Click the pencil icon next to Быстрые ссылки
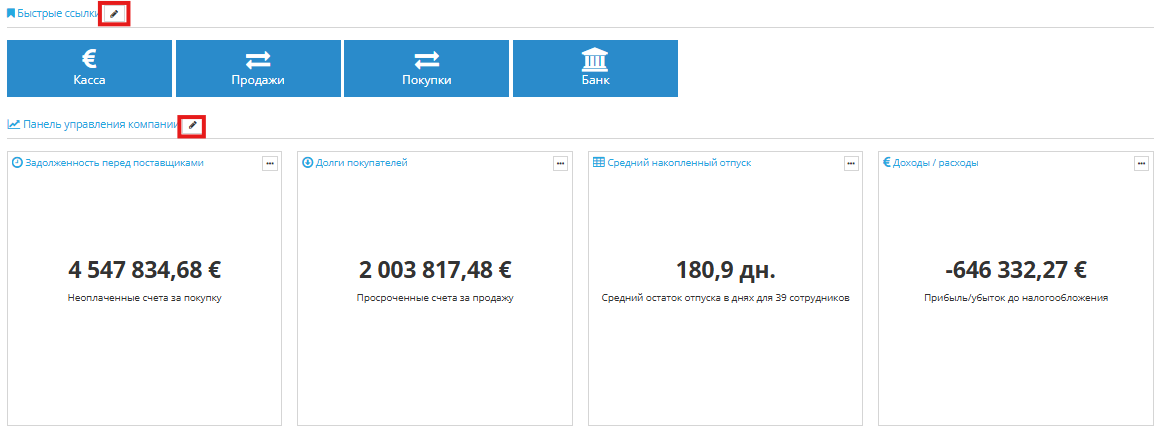 [x=114, y=14]
